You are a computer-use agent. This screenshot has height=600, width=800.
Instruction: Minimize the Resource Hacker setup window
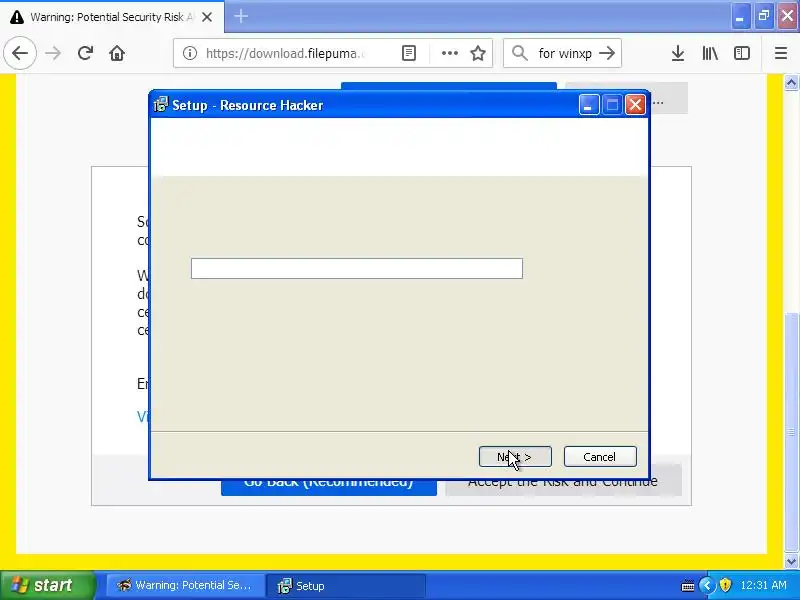pyautogui.click(x=588, y=105)
